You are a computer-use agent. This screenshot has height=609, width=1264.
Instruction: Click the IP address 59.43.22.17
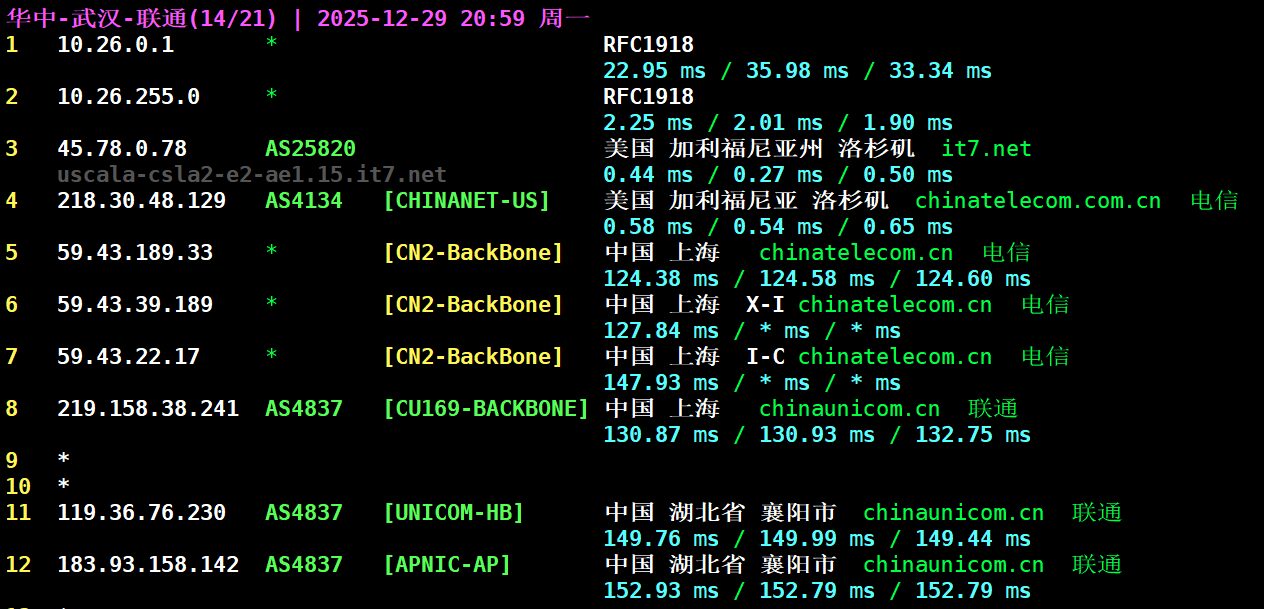[128, 357]
